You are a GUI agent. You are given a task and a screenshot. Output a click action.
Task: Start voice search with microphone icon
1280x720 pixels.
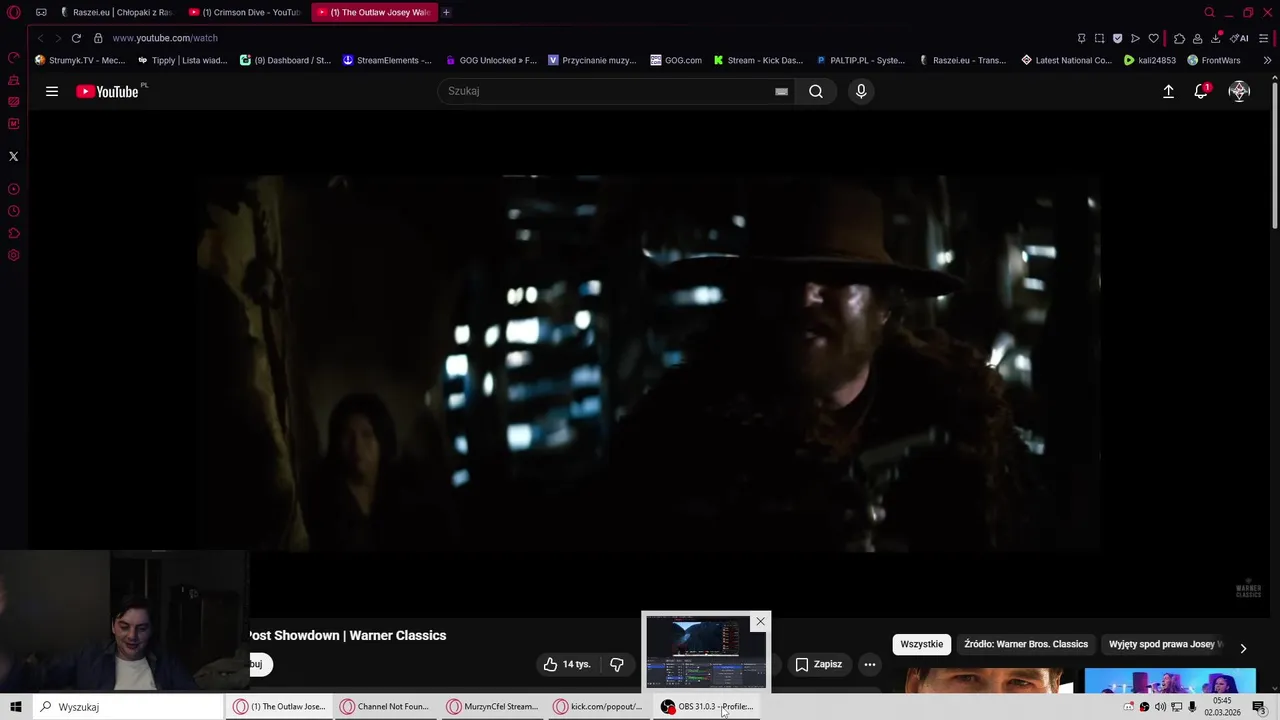(861, 91)
